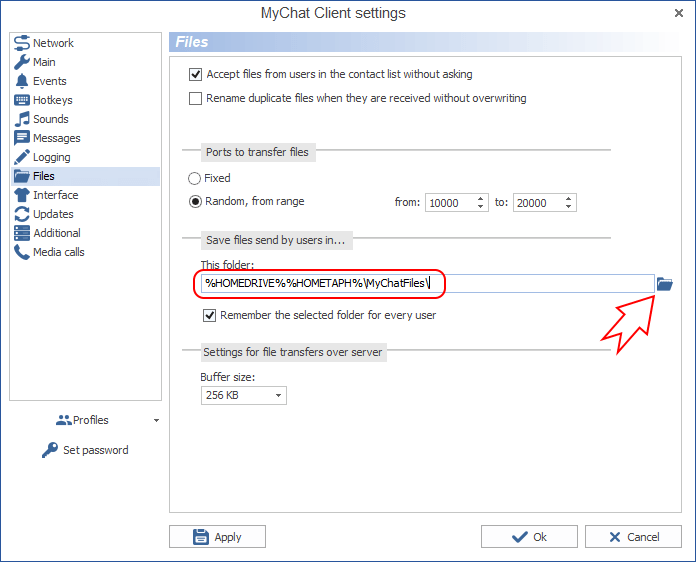
Task: Go to Updates settings
Action: (85, 214)
